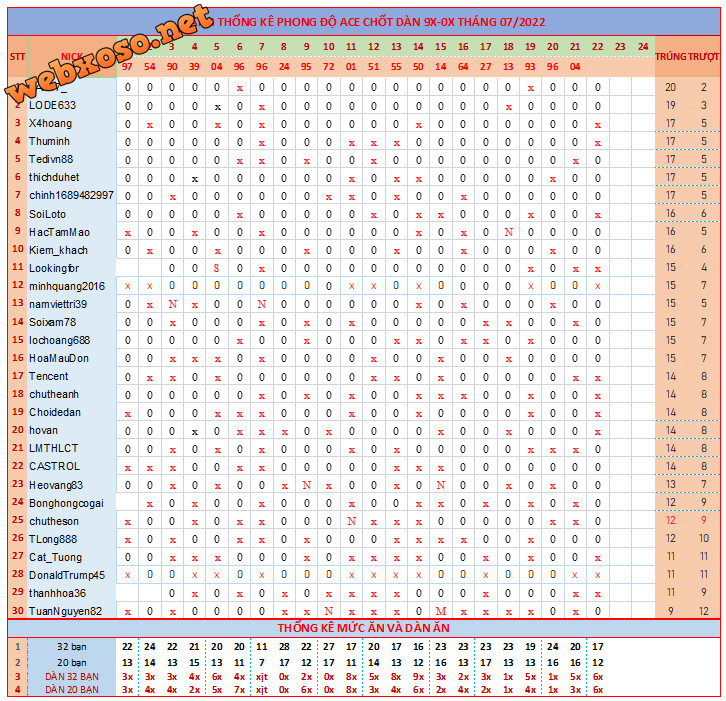The height and width of the screenshot is (701, 726).
Task: Click nickname lochoang688
Action: [x=59, y=340]
